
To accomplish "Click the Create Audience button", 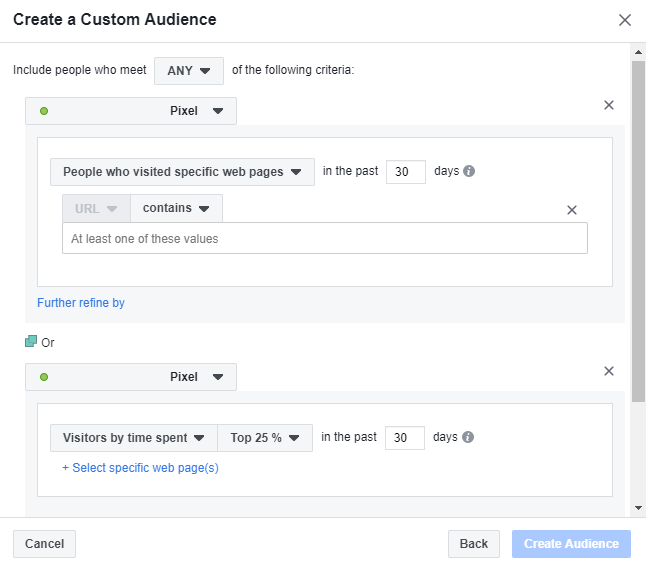I will point(571,544).
